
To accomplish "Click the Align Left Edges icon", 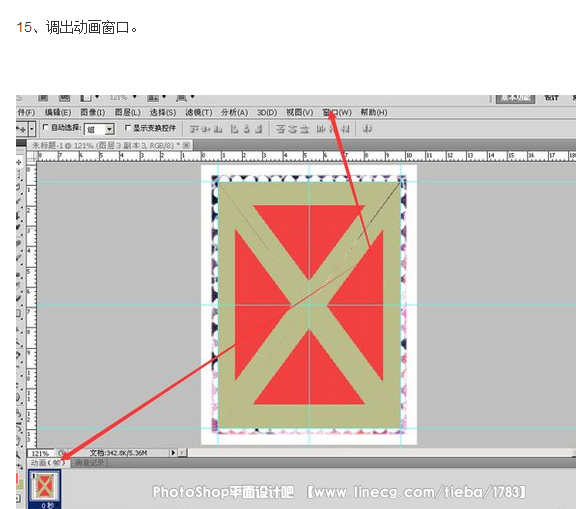I will point(234,129).
